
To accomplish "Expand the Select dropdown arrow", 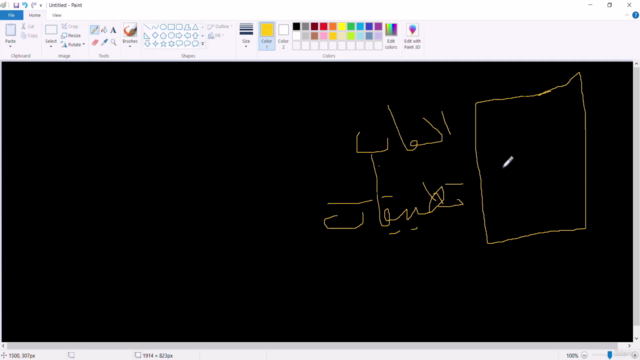I will click(x=51, y=46).
